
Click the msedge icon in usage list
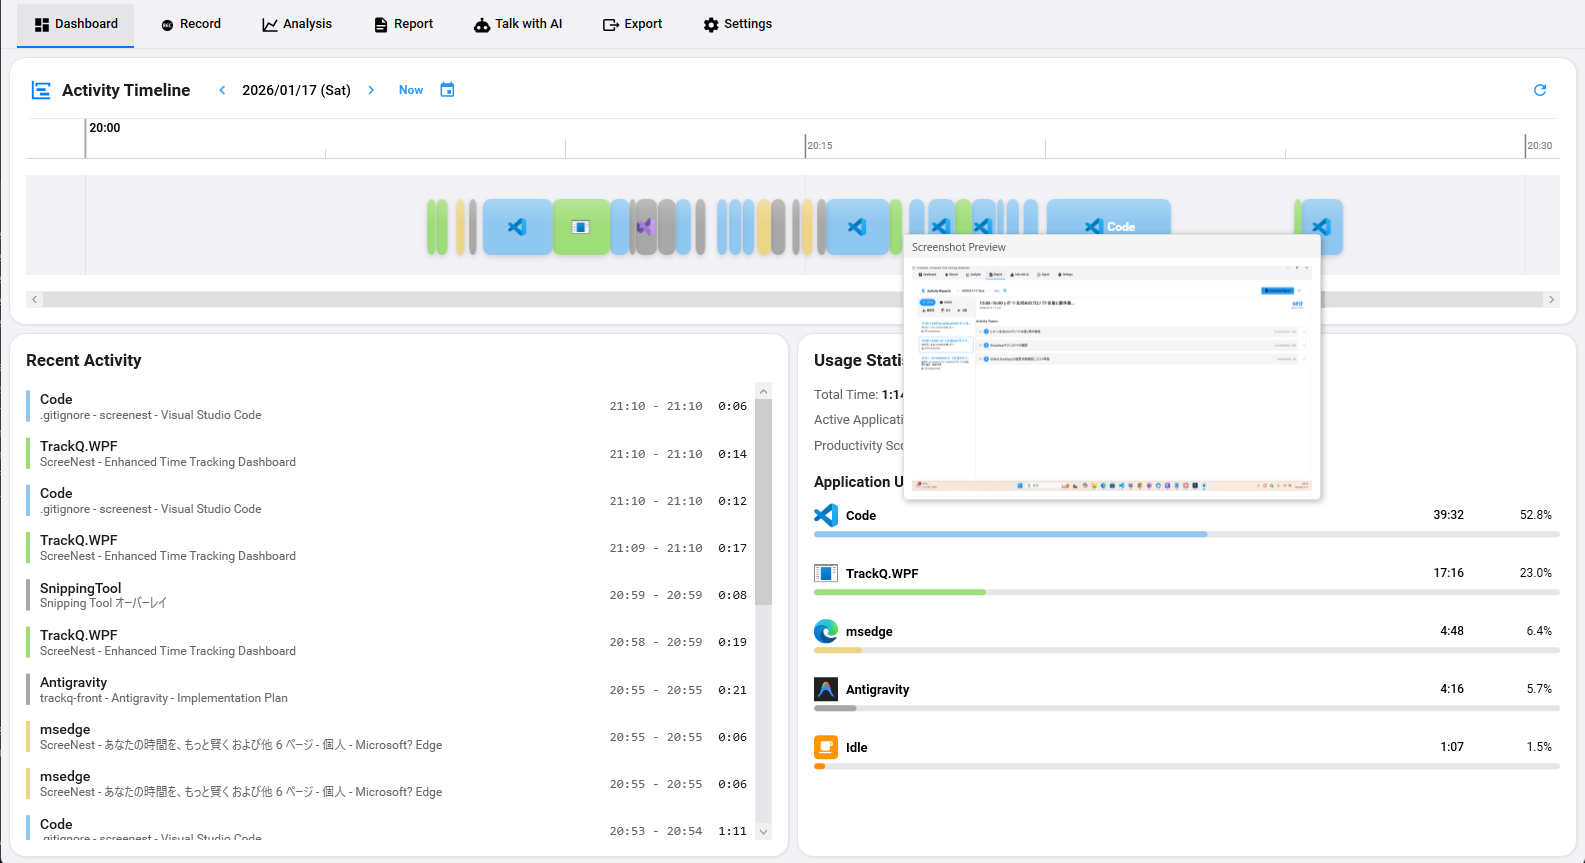click(x=826, y=631)
